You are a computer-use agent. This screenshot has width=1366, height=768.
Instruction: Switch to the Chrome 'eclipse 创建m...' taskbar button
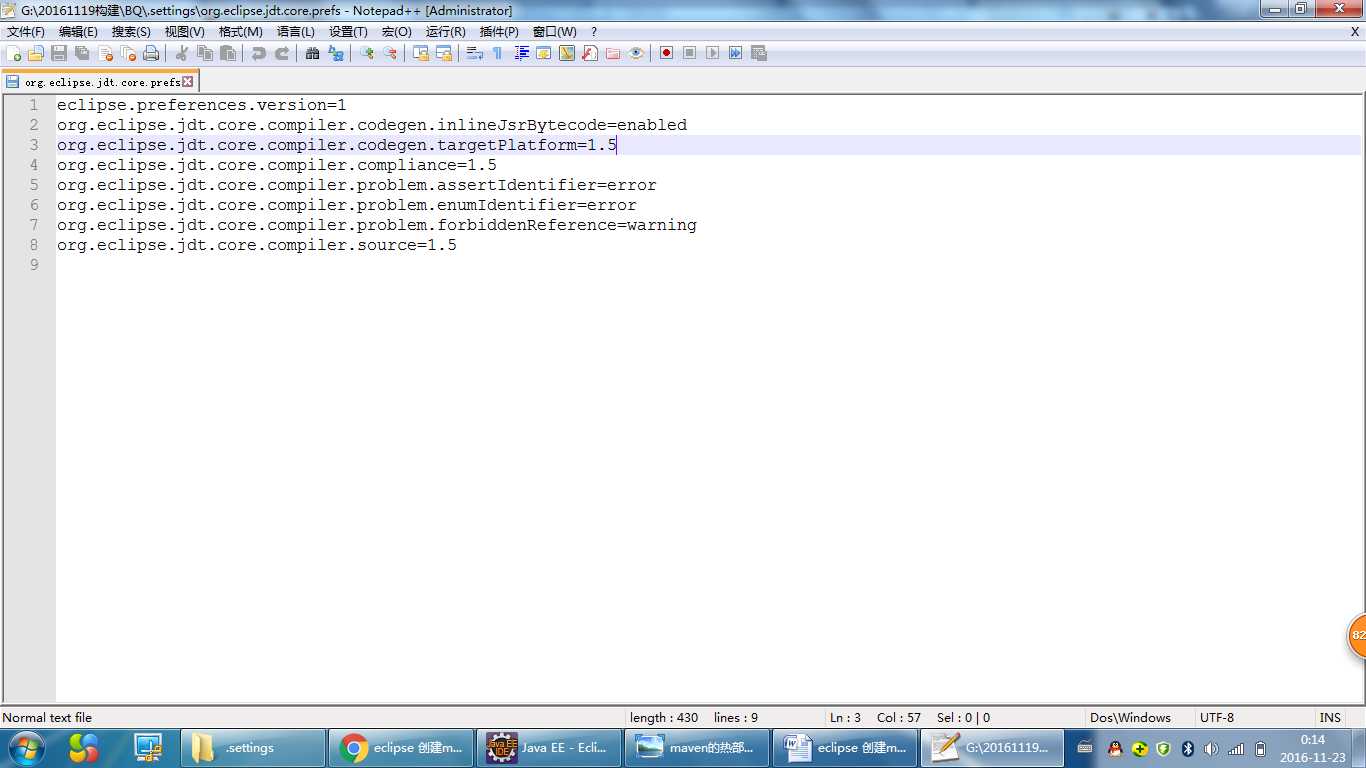(401, 748)
